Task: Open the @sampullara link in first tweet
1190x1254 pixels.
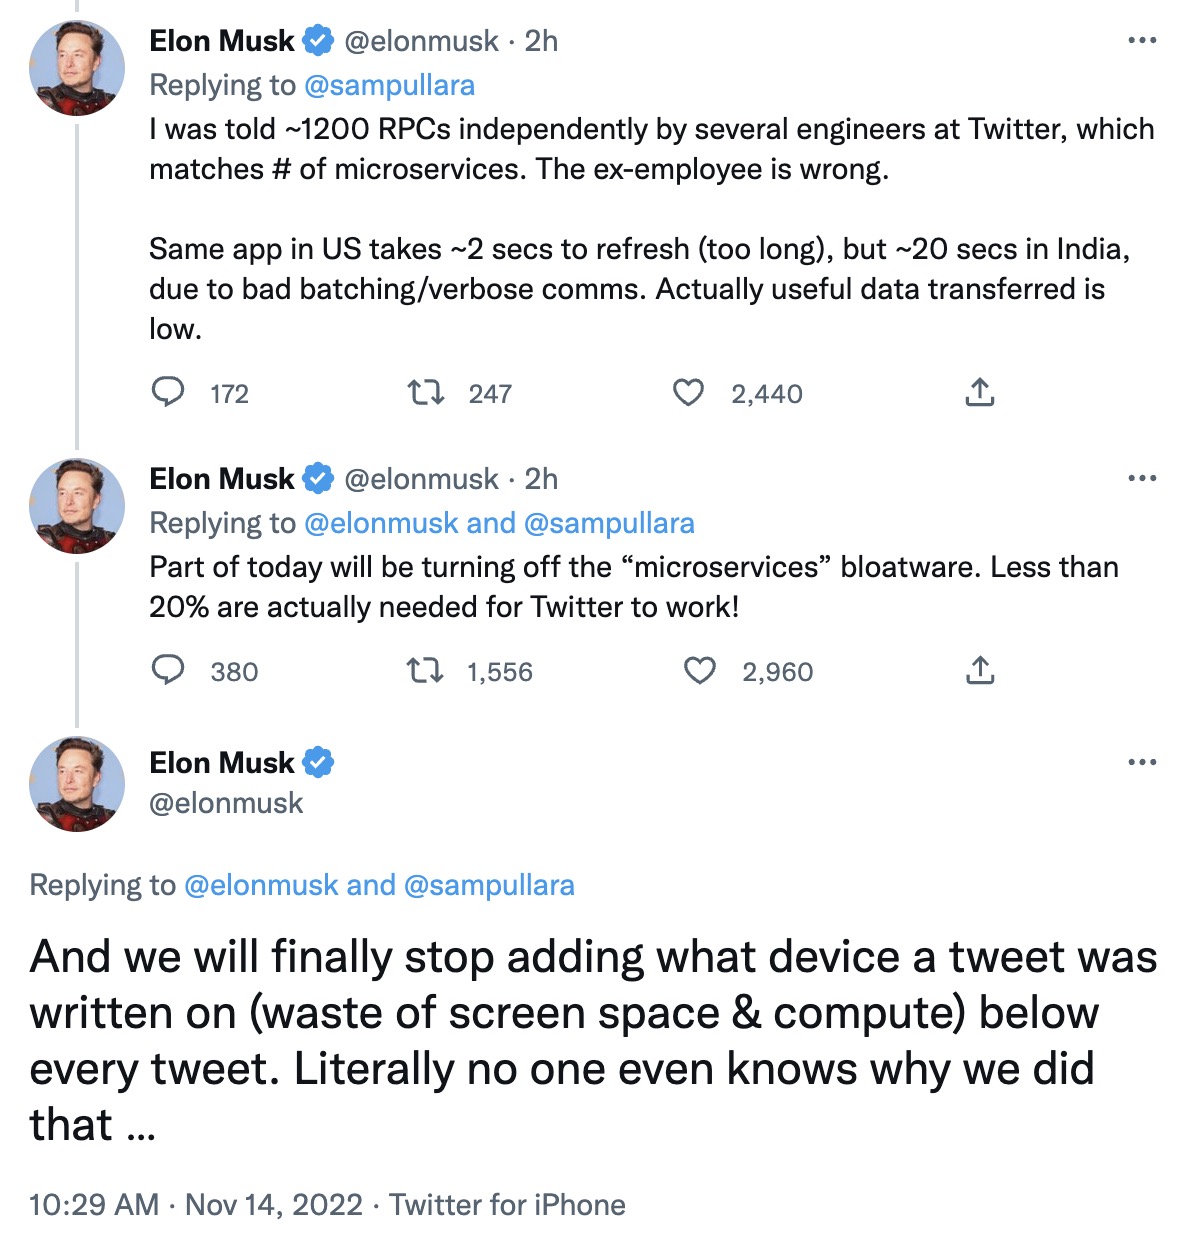Action: tap(389, 86)
